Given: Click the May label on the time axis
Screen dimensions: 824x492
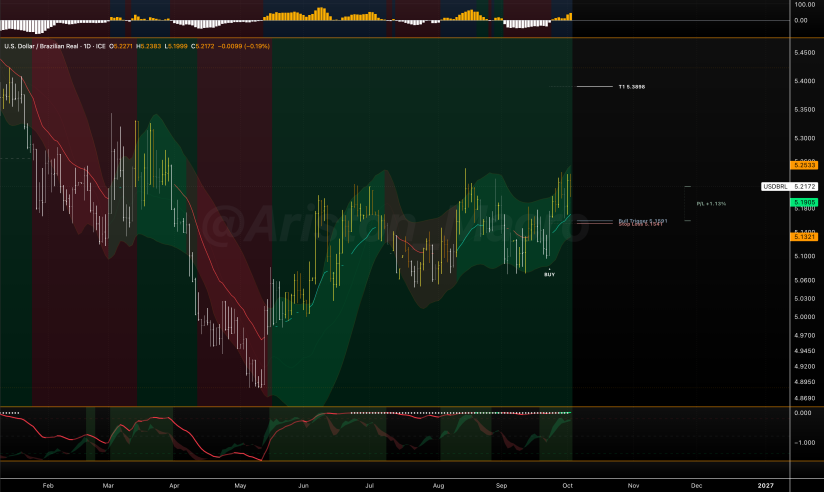Looking at the screenshot, I should [x=240, y=486].
